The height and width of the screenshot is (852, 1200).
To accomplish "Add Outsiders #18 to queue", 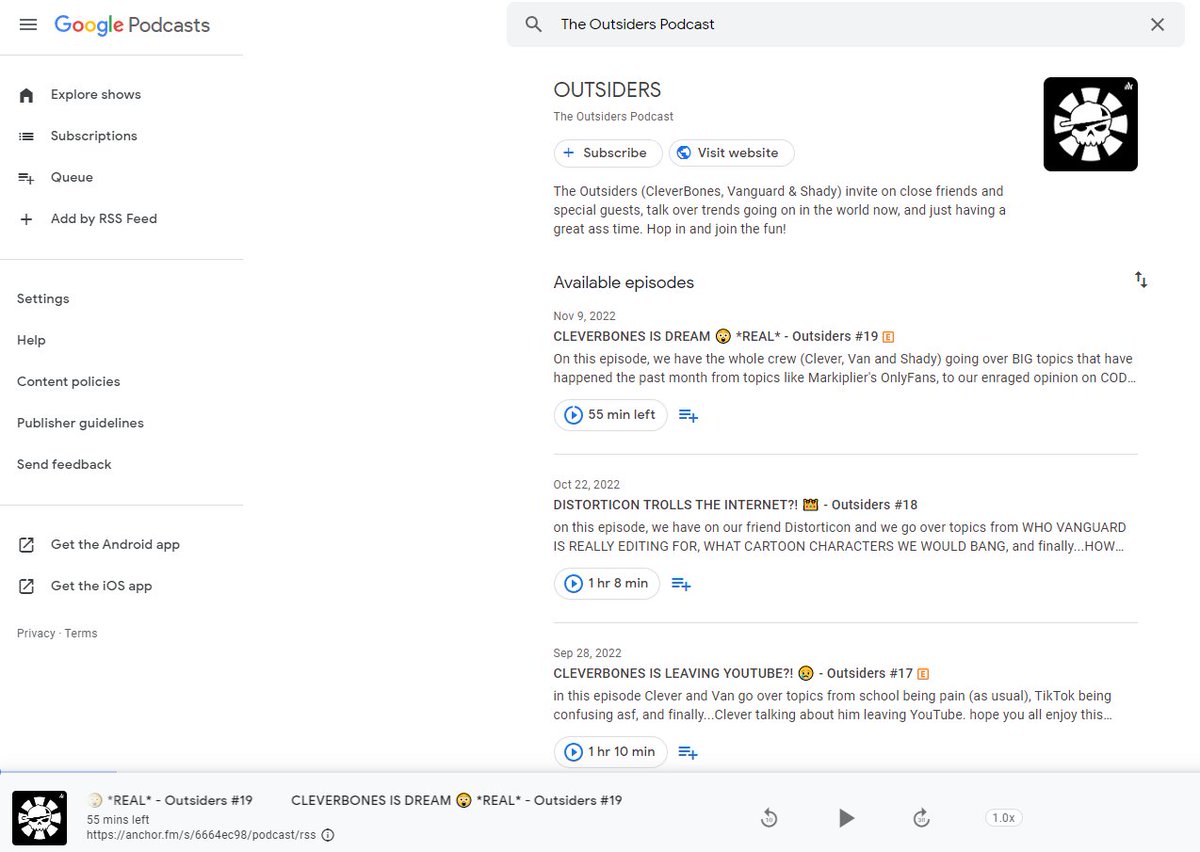I will pyautogui.click(x=681, y=583).
